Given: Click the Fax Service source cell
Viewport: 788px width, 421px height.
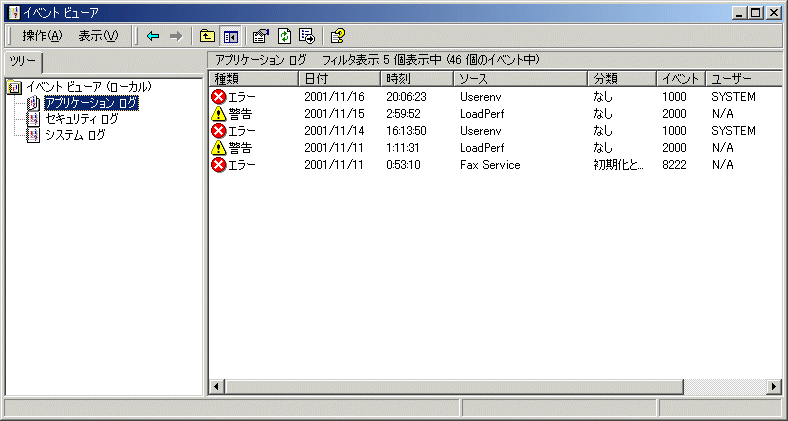Looking at the screenshot, I should (x=490, y=165).
